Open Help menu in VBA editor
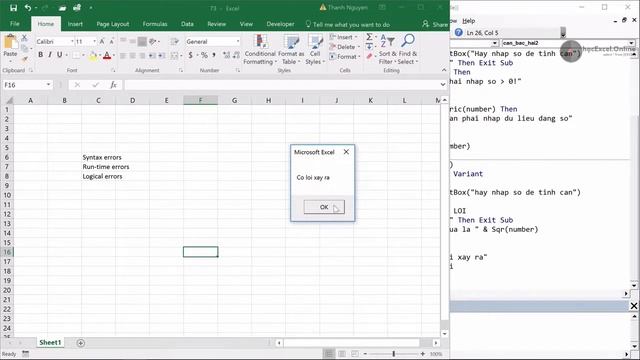 tap(469, 21)
